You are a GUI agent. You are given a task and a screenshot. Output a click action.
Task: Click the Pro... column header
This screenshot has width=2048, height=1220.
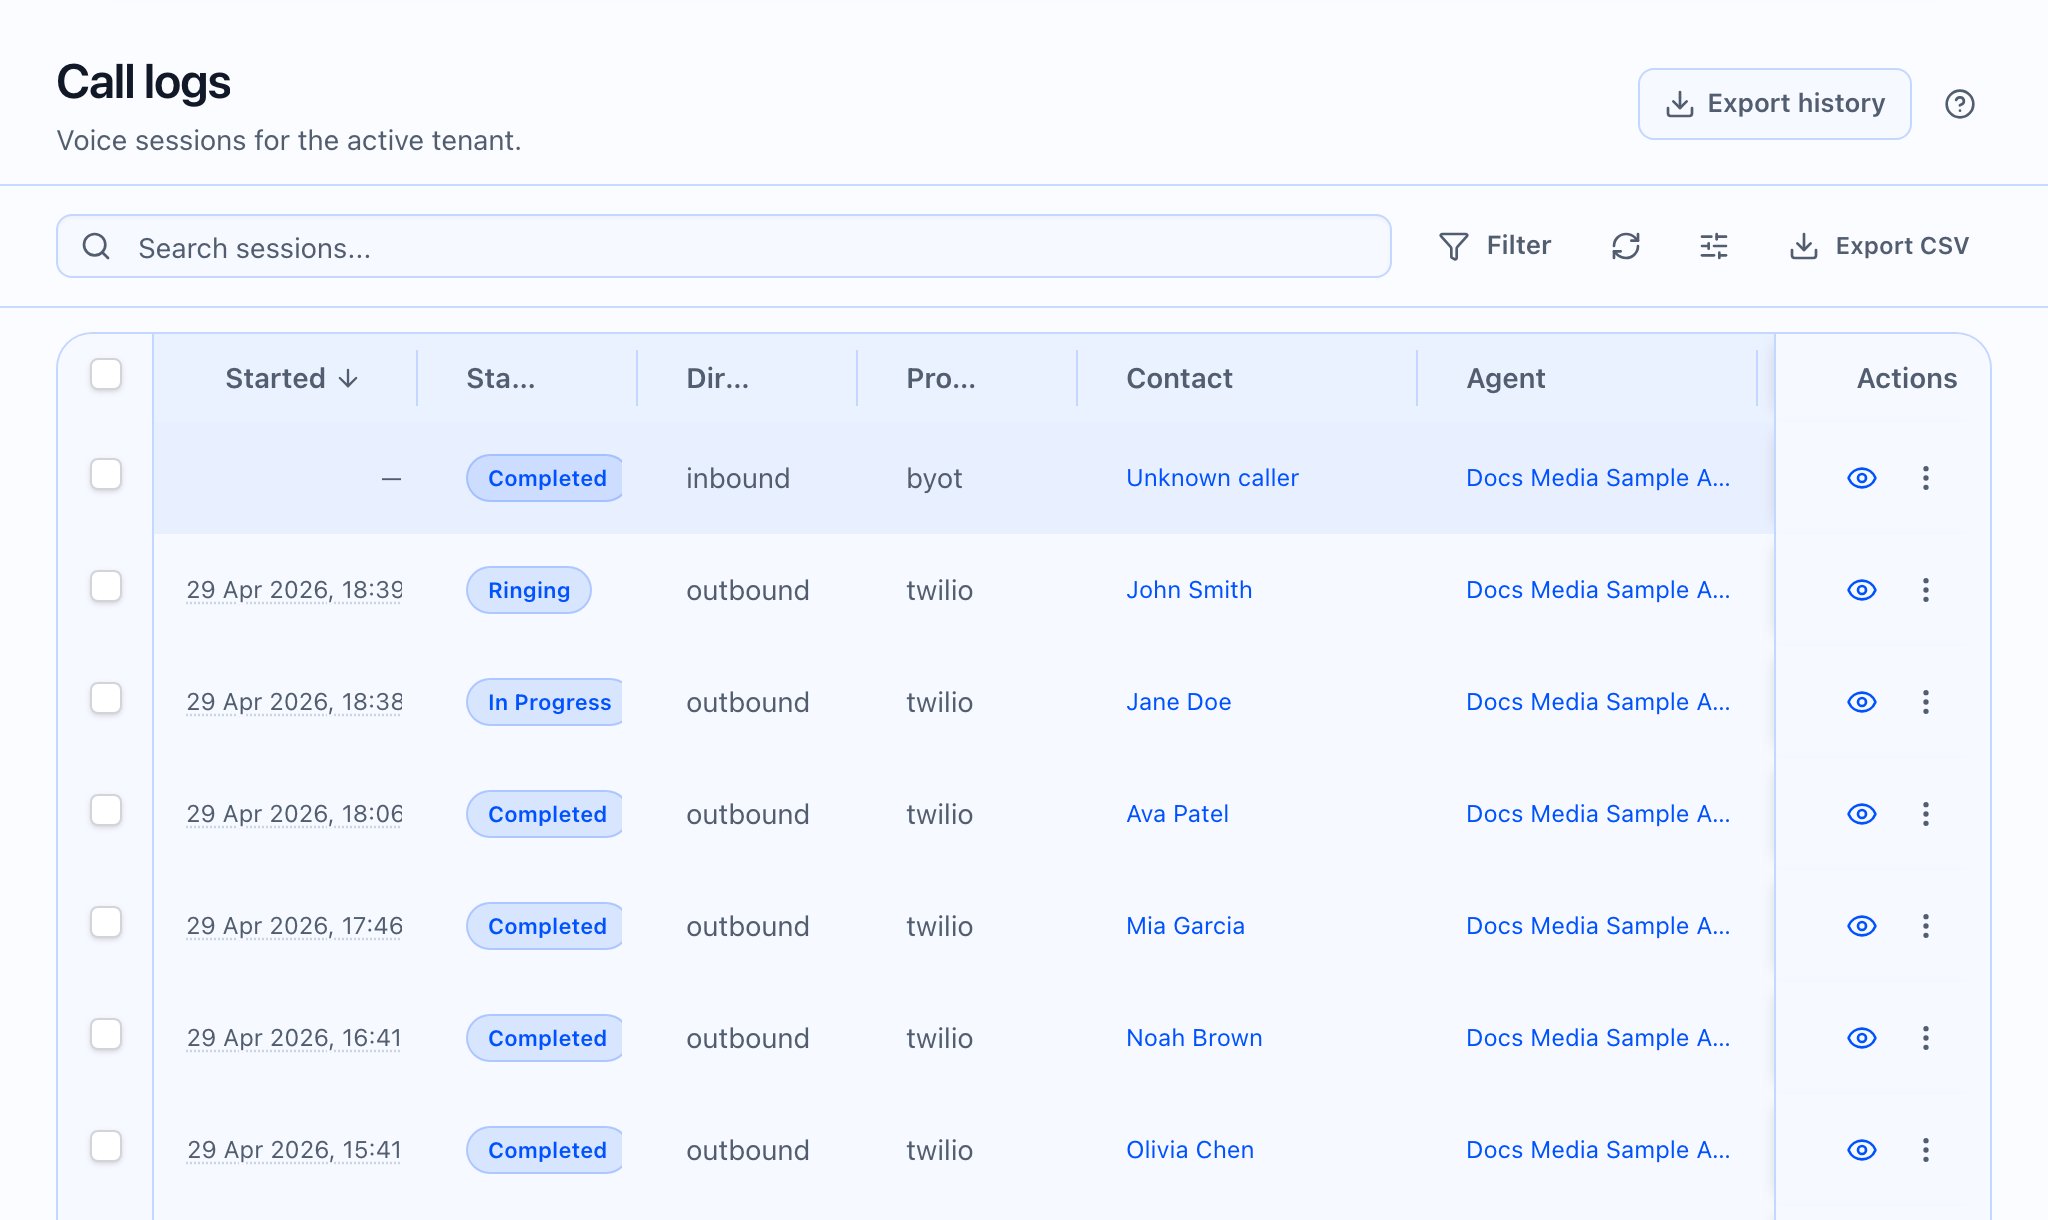(940, 378)
